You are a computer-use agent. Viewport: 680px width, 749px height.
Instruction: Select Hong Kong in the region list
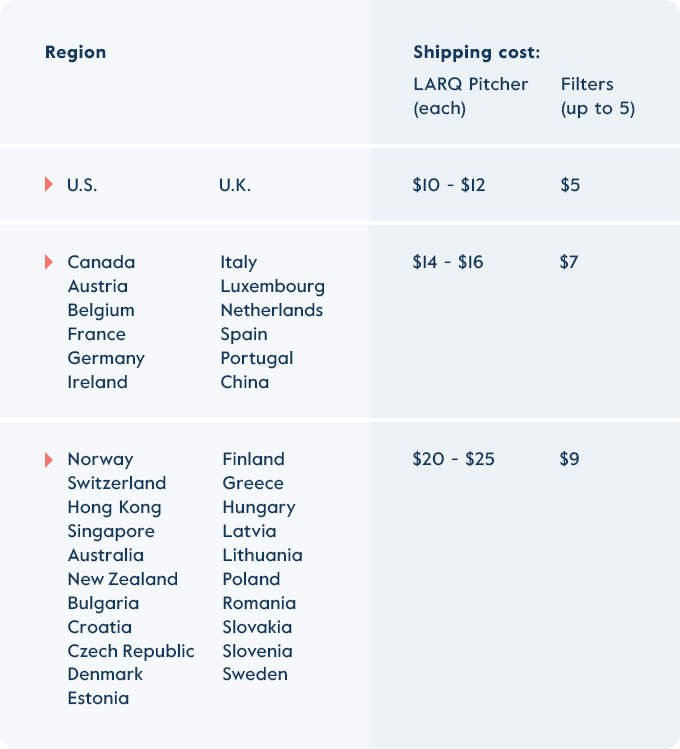[115, 508]
